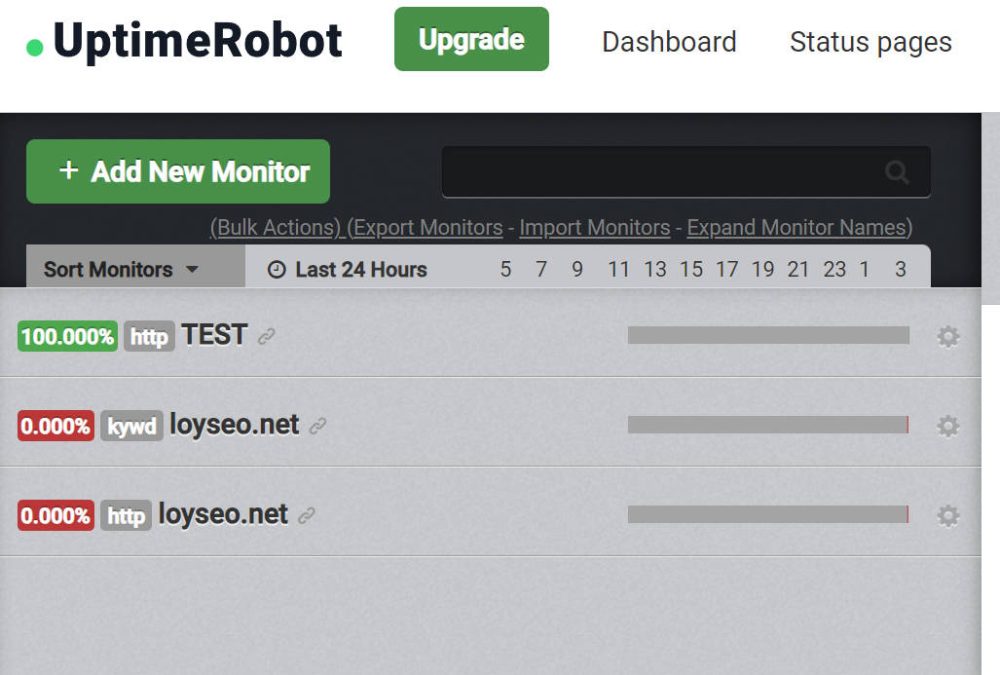
Task: Click the clock icon beside Last 24 Hours
Action: coord(276,270)
